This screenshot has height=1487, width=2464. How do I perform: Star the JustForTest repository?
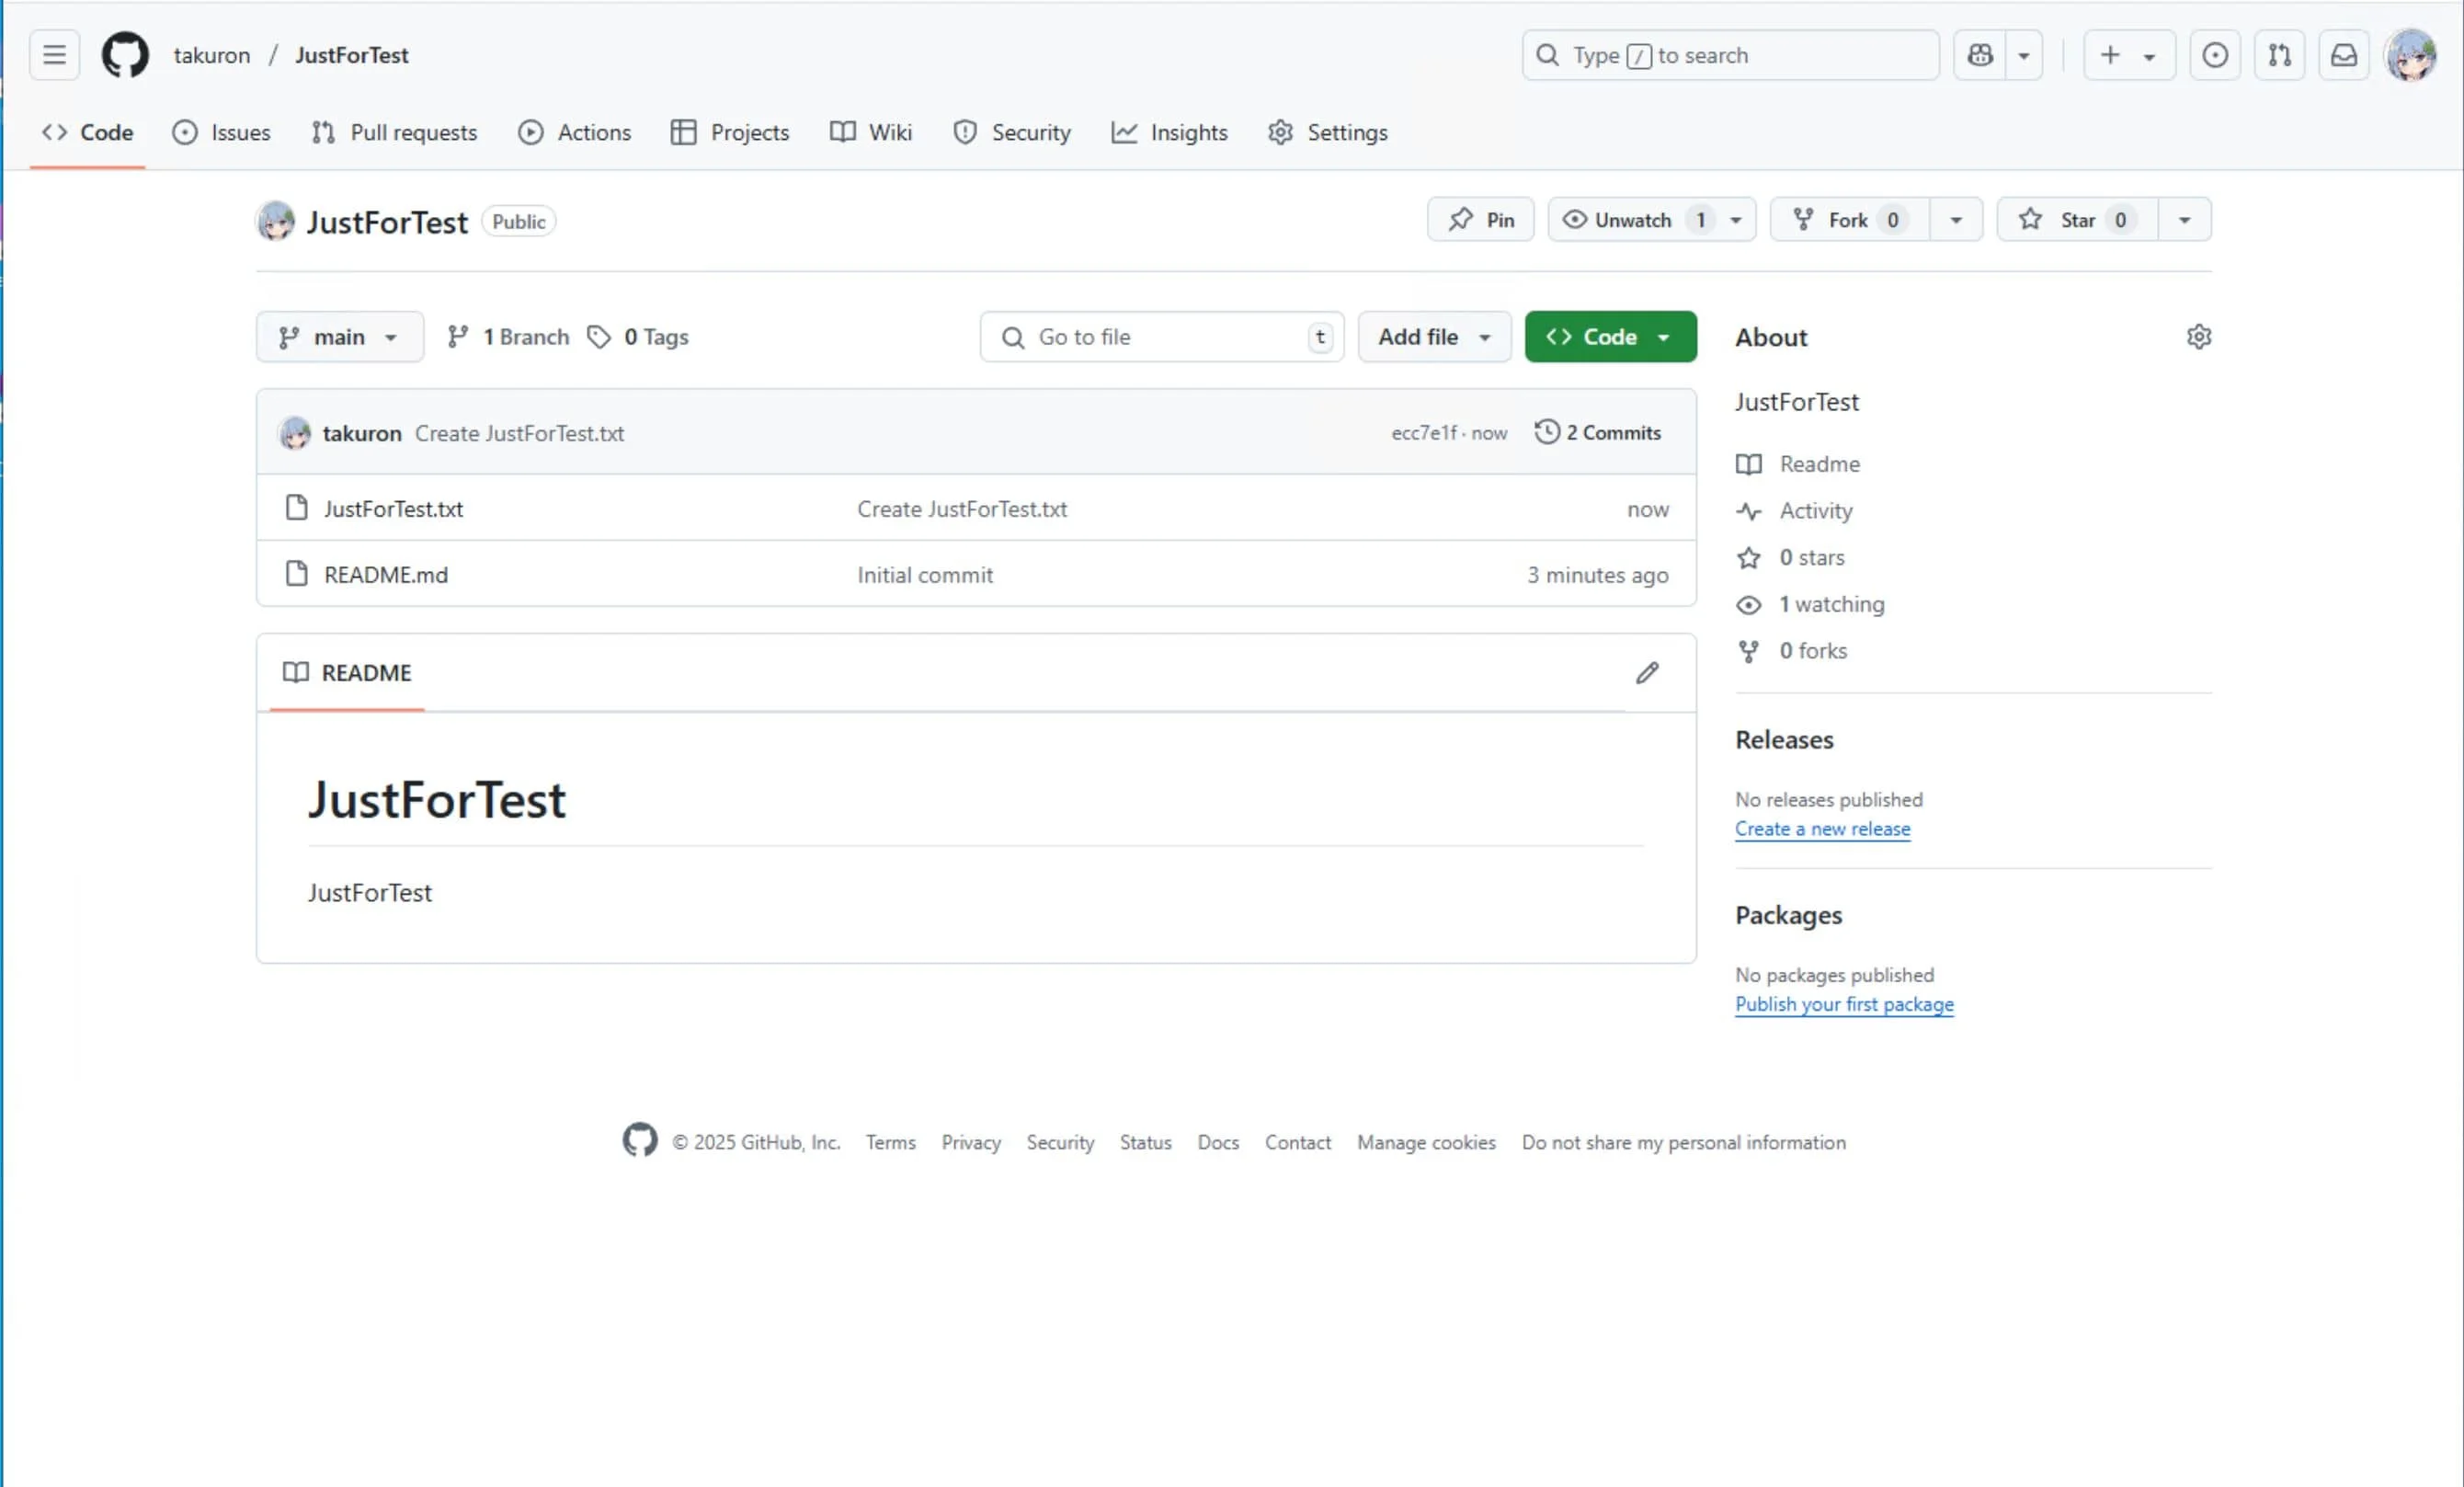[x=2077, y=220]
